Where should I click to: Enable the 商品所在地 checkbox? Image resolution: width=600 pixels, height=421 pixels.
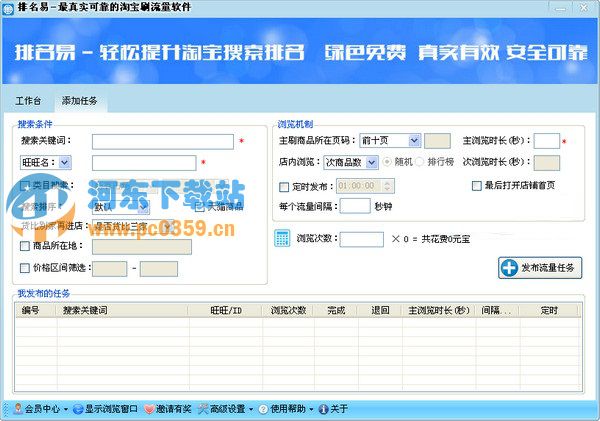tap(24, 246)
